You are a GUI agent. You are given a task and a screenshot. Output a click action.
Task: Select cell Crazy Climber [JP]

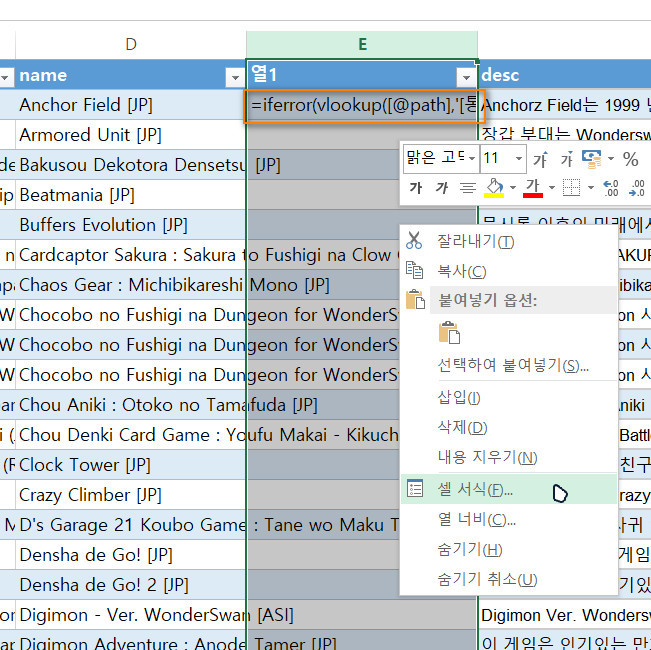pos(131,495)
